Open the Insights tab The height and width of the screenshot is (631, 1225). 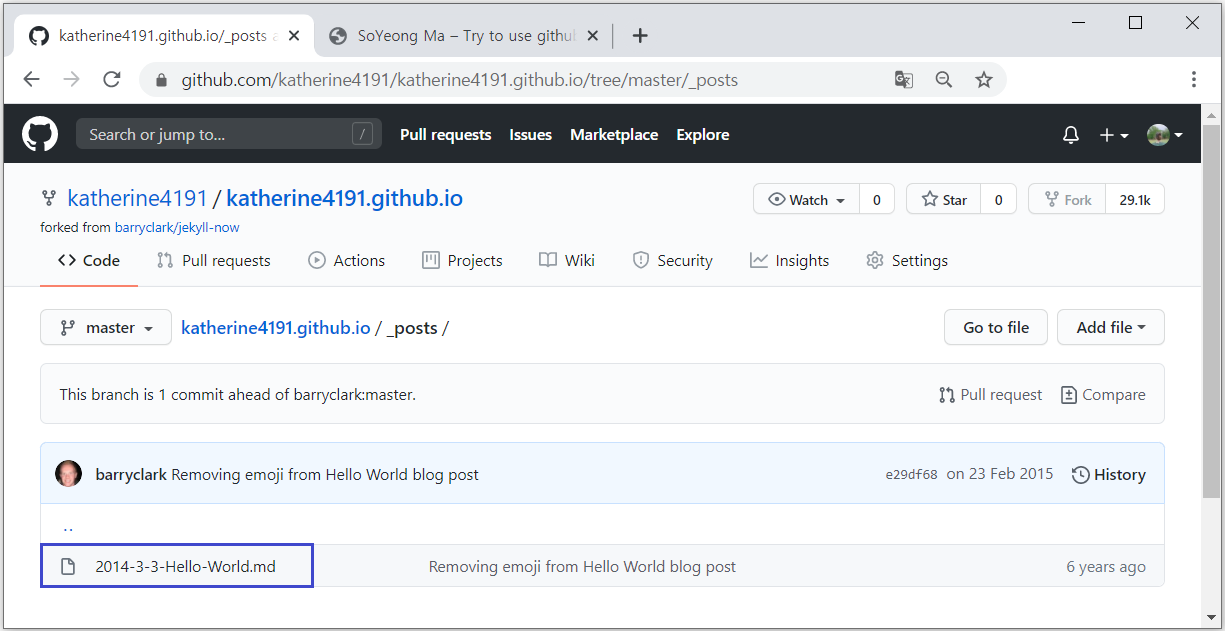click(x=789, y=260)
